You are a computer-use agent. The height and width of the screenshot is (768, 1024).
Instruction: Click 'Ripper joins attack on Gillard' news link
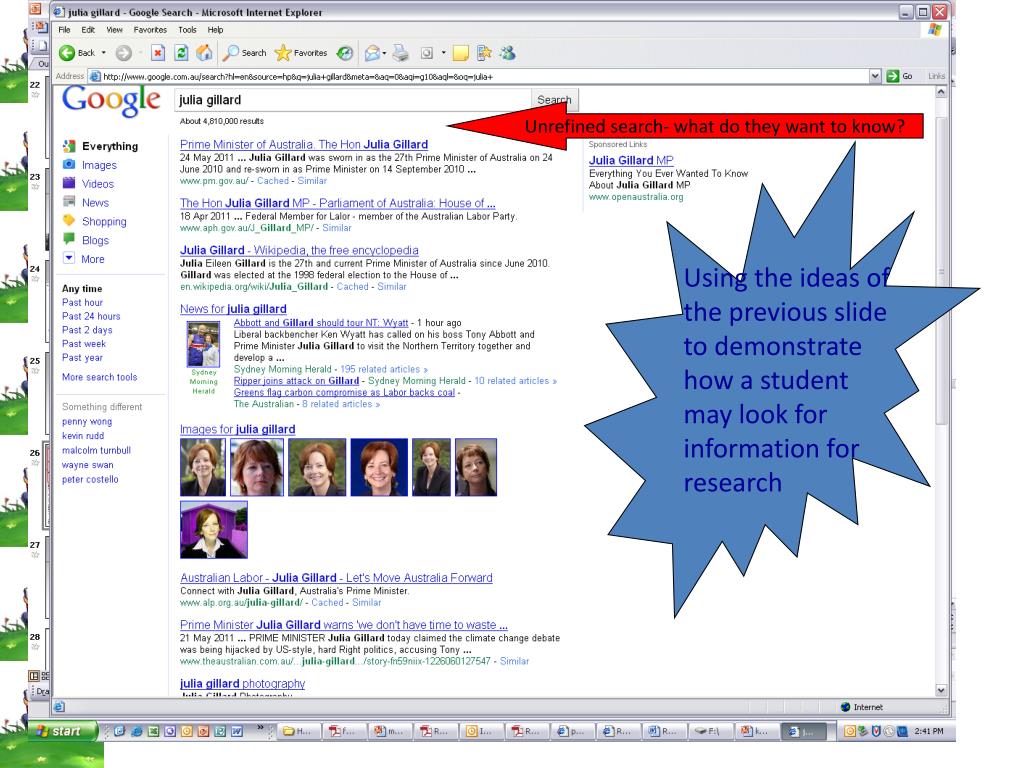pyautogui.click(x=296, y=381)
